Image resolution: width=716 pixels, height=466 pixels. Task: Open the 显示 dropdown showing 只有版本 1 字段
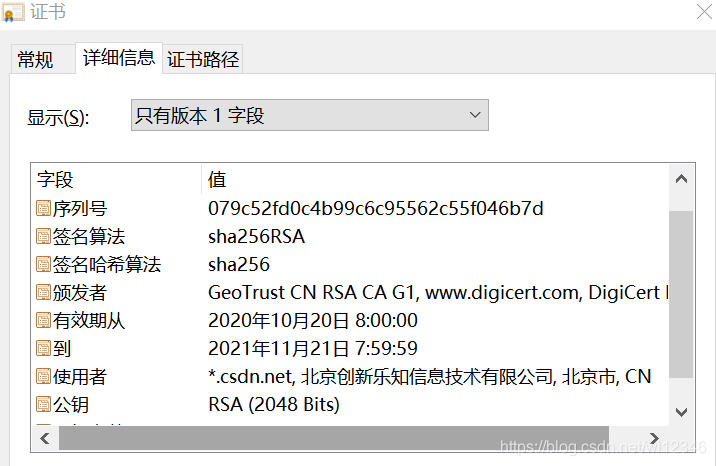(310, 115)
